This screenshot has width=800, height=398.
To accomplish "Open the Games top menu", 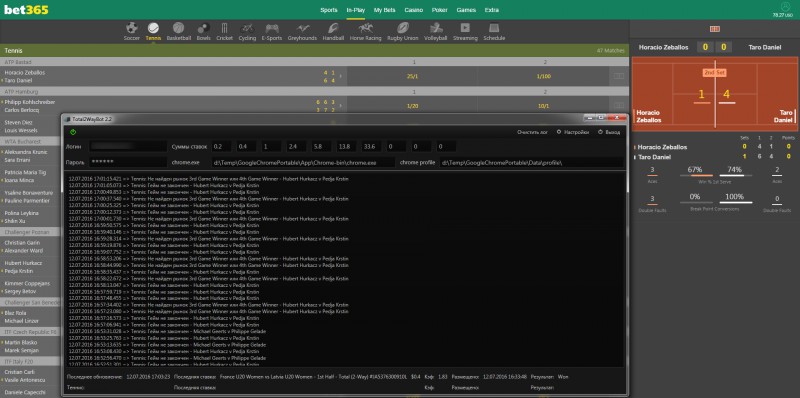I will (466, 10).
